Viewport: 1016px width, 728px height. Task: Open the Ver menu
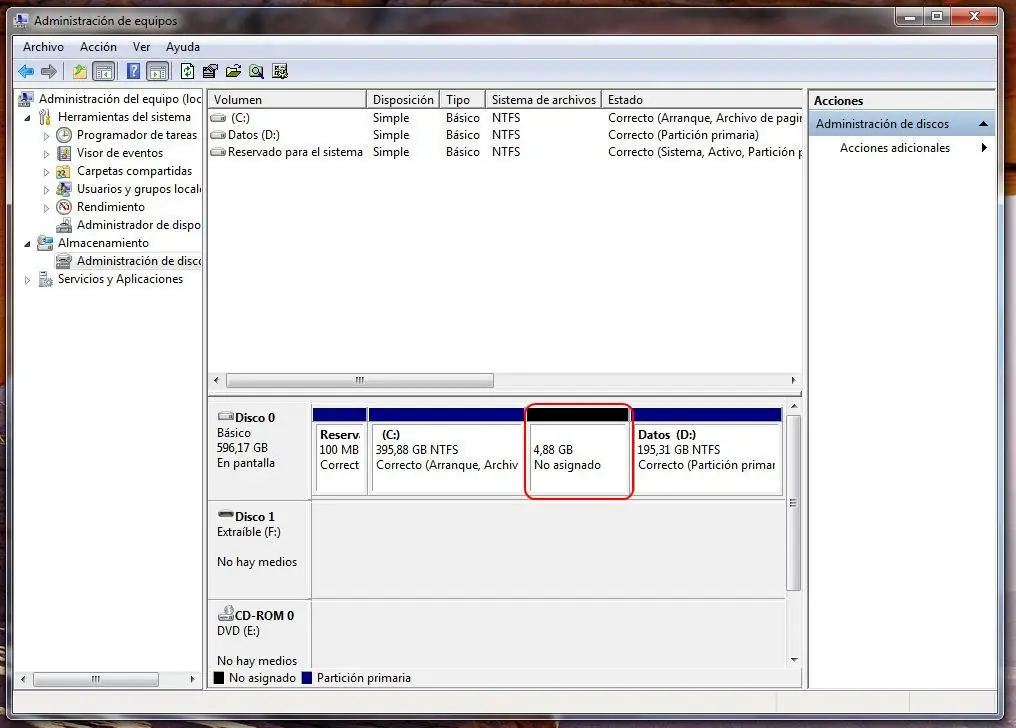click(142, 47)
